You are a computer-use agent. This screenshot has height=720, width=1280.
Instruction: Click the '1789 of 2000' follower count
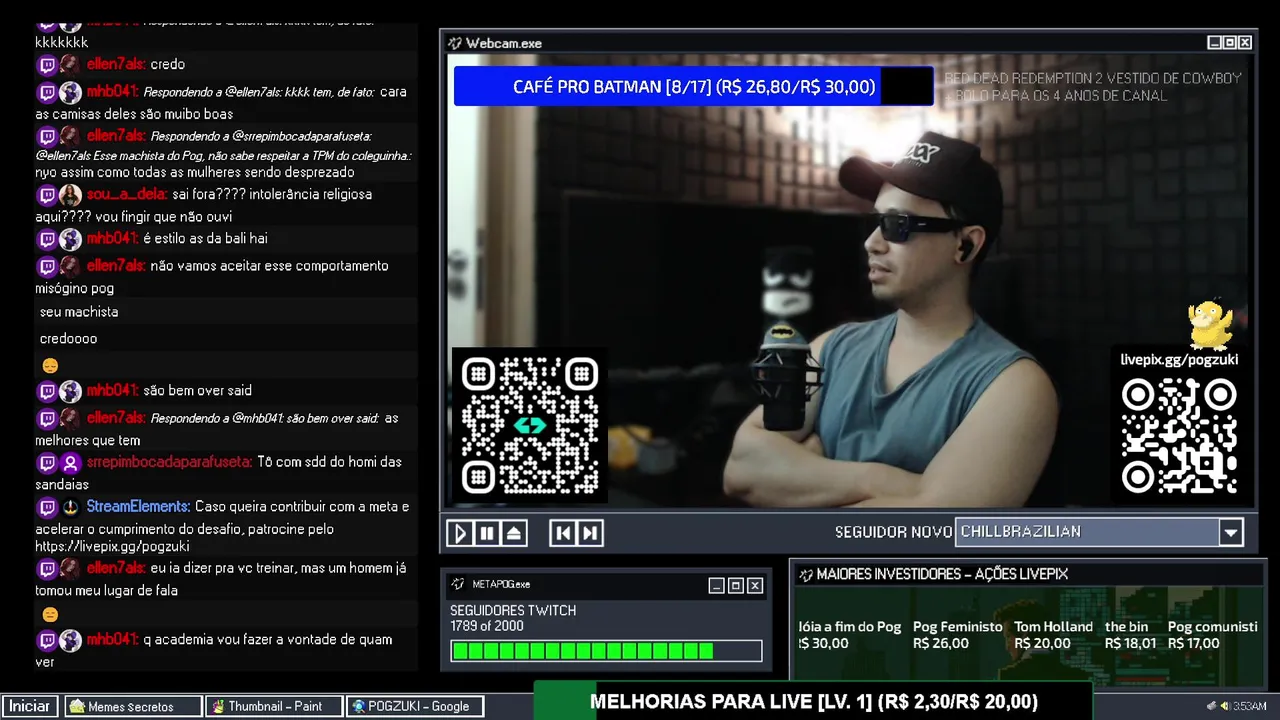[487, 626]
